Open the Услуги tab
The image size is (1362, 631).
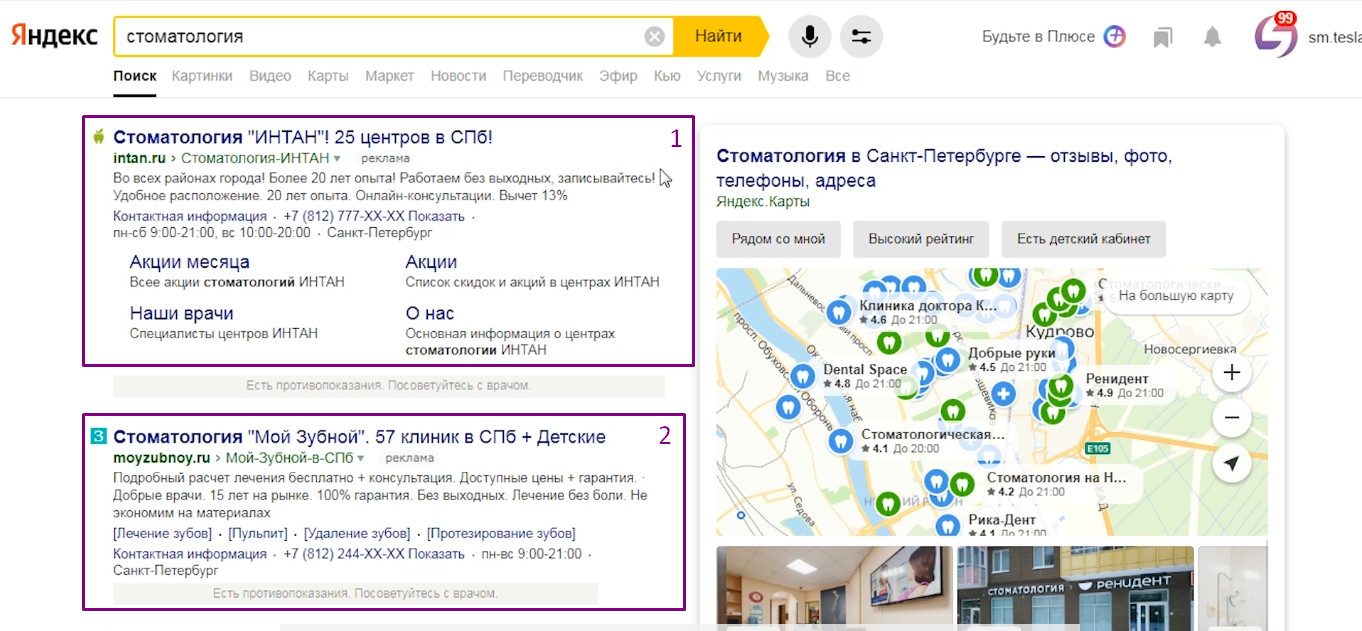click(x=719, y=76)
